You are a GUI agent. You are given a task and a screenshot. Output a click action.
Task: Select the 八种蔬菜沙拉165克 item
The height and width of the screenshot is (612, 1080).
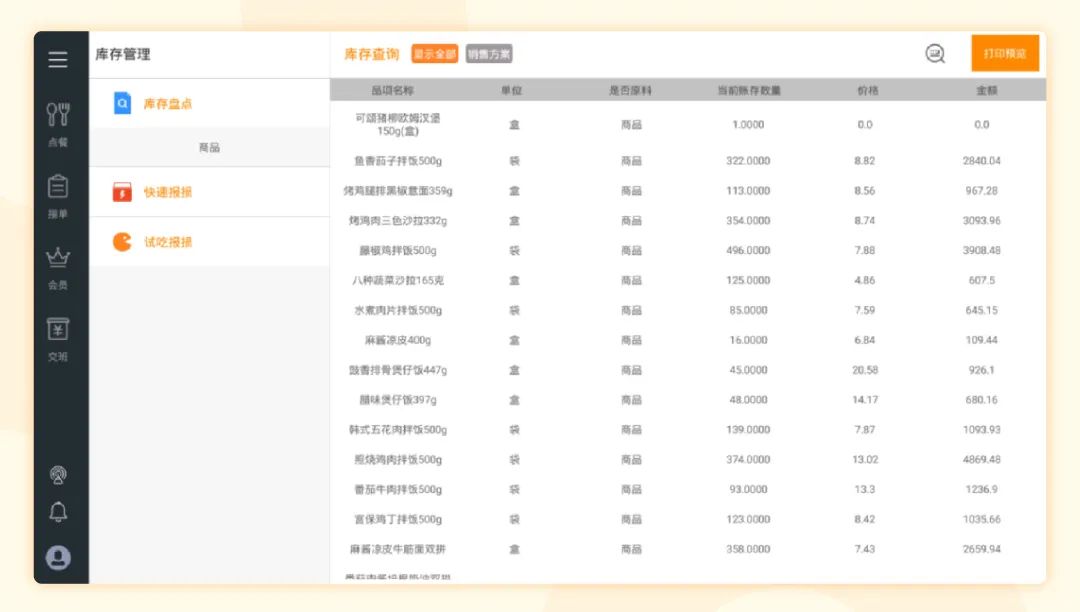click(398, 280)
